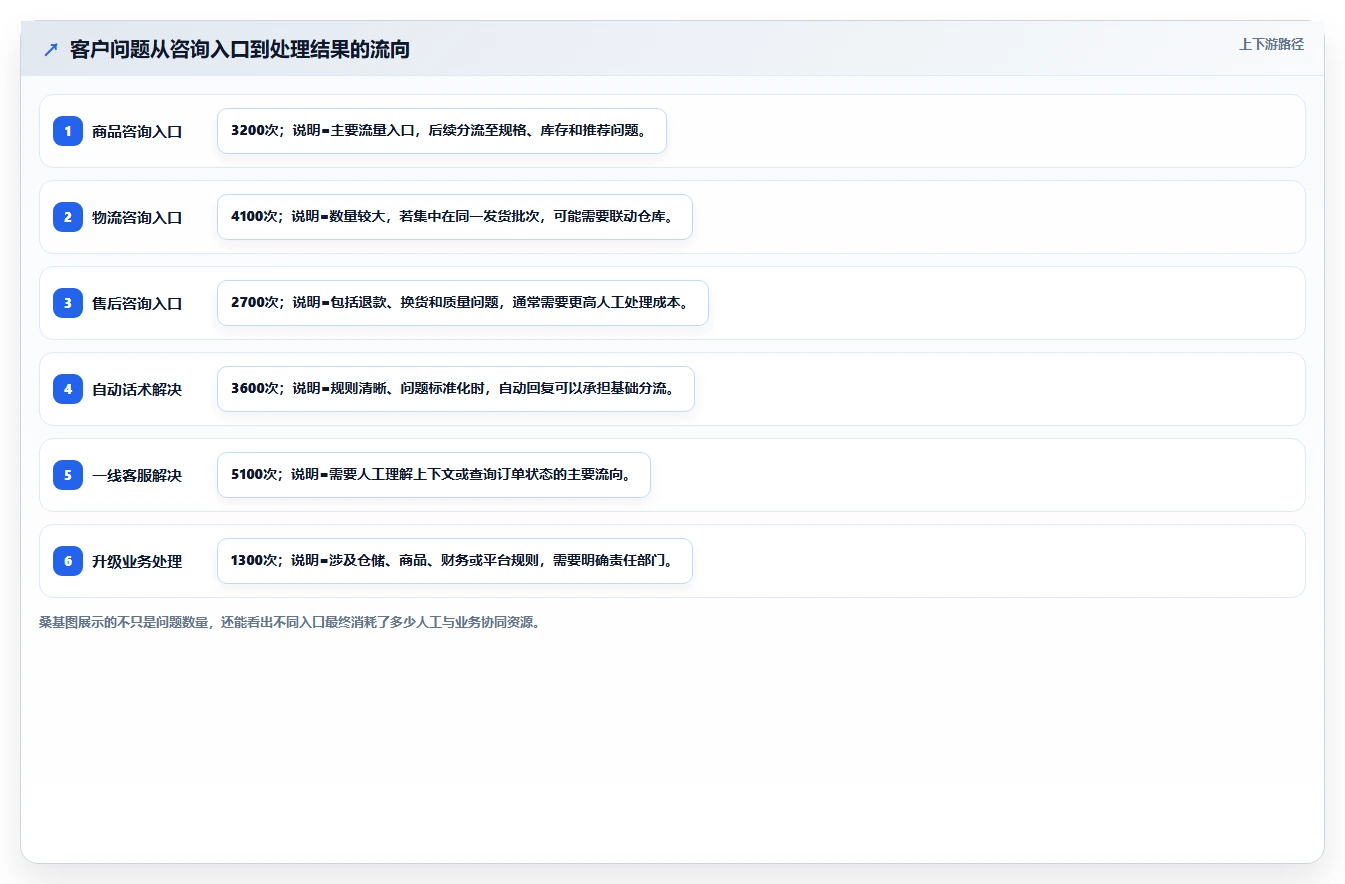Click the number 2 badge for 物流咨询入口

tap(68, 217)
